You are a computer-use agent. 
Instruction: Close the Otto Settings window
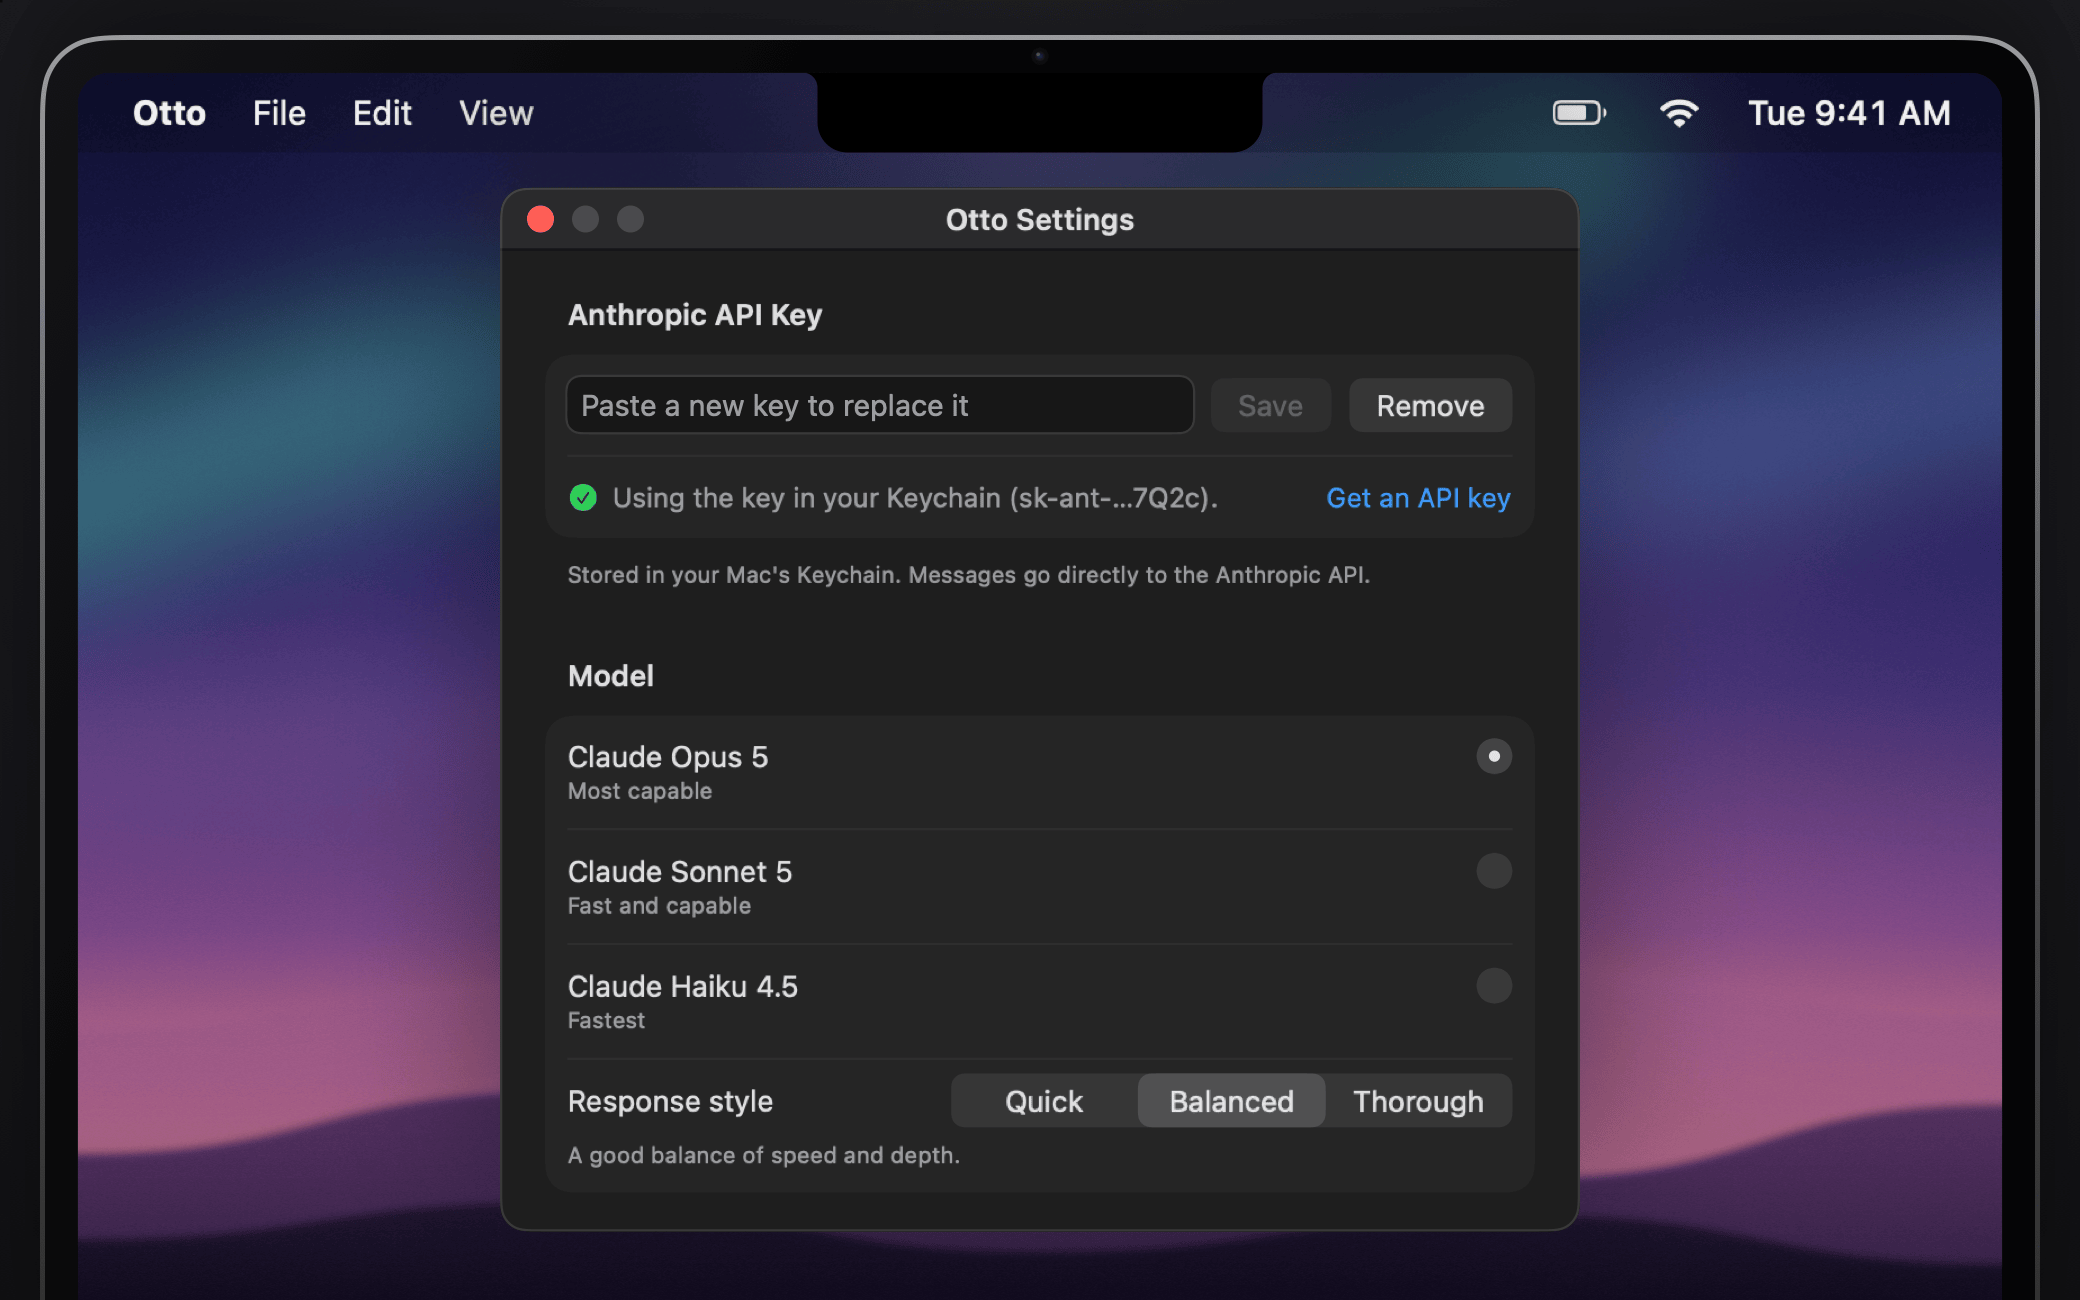coord(540,219)
